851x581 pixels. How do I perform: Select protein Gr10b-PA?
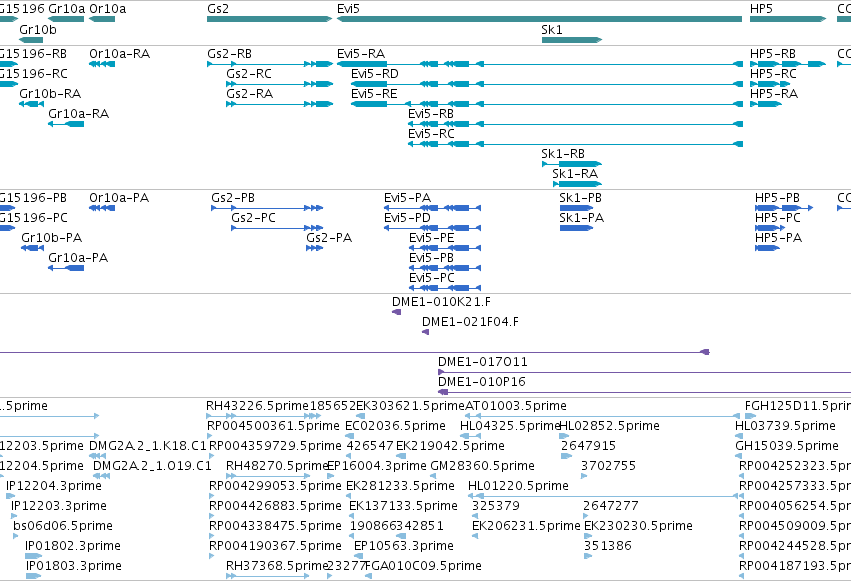click(x=33, y=248)
